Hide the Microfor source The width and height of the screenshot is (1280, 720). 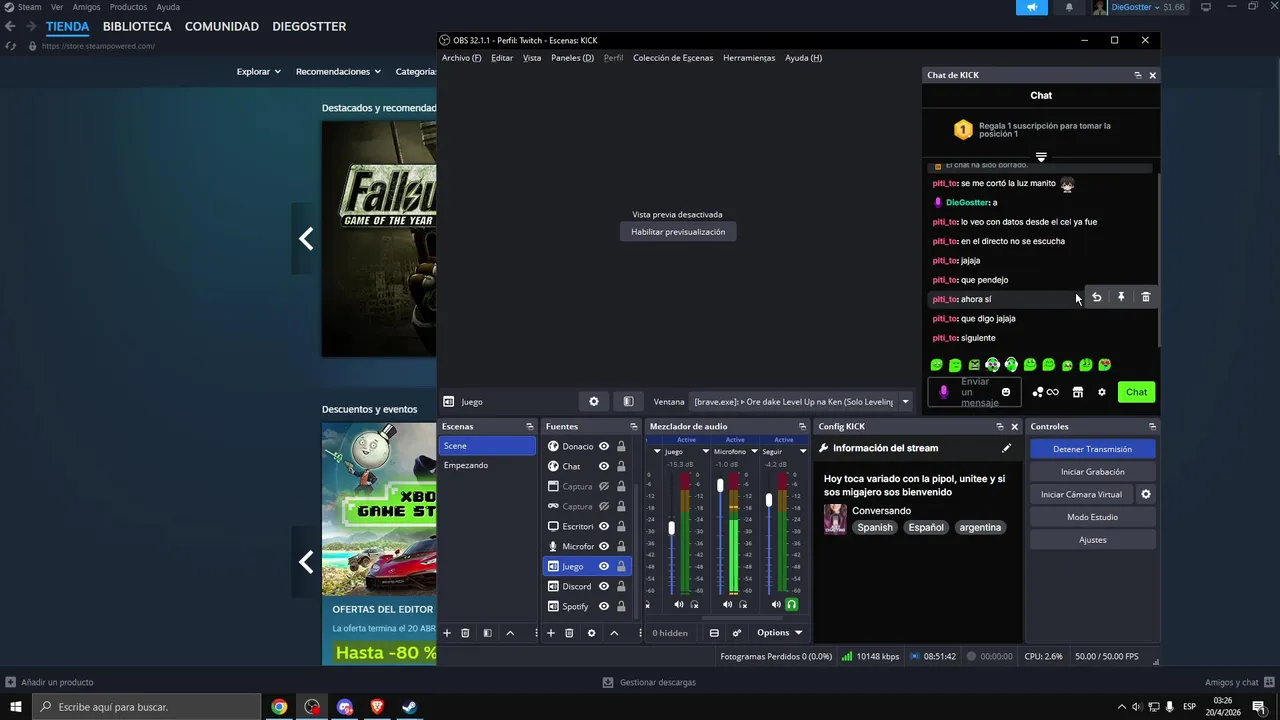(x=604, y=546)
